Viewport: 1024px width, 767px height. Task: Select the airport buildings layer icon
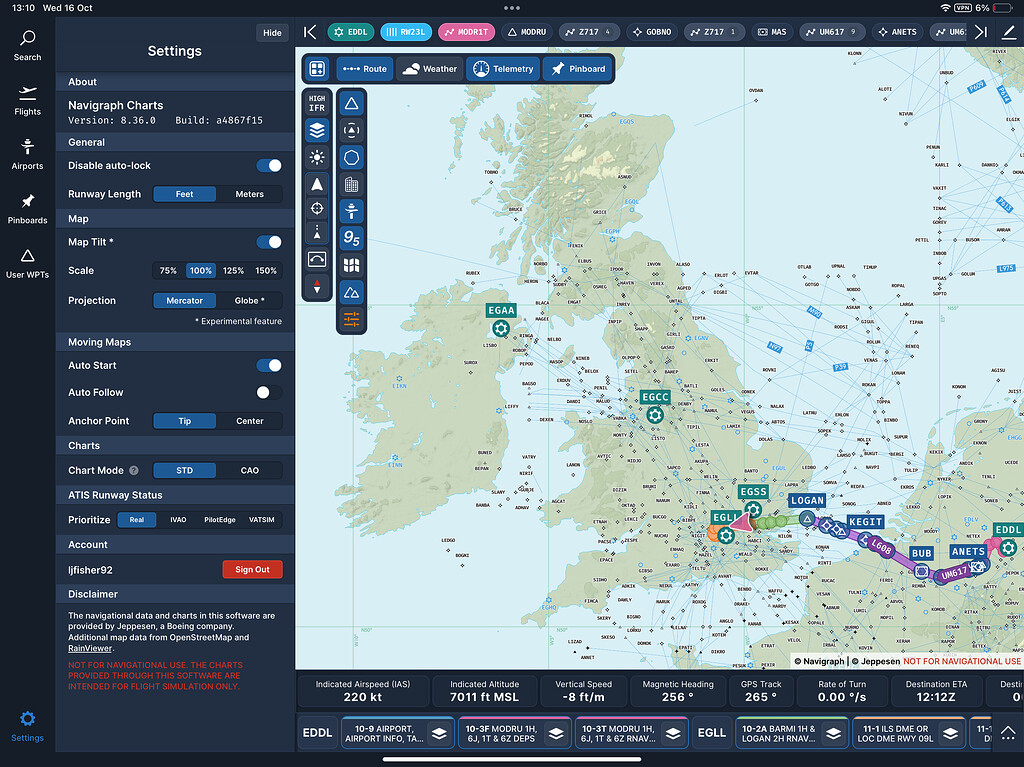click(351, 184)
